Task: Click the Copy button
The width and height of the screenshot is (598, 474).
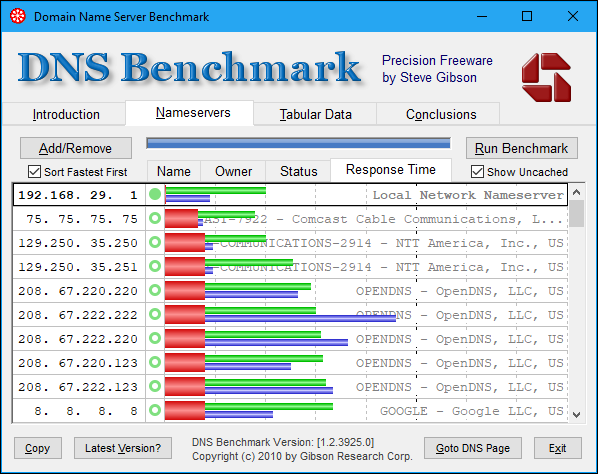Action: (x=38, y=448)
